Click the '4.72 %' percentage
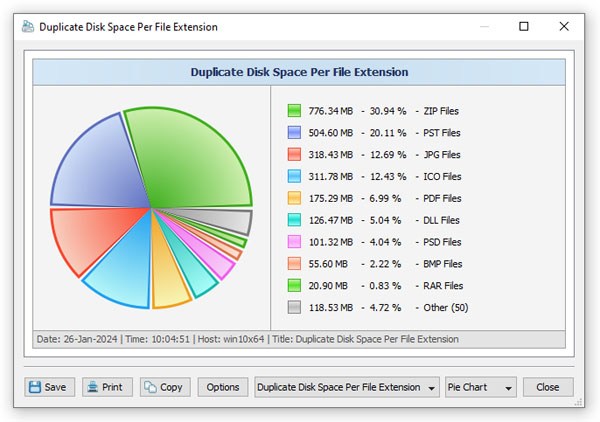This screenshot has width=600, height=422. [x=385, y=307]
